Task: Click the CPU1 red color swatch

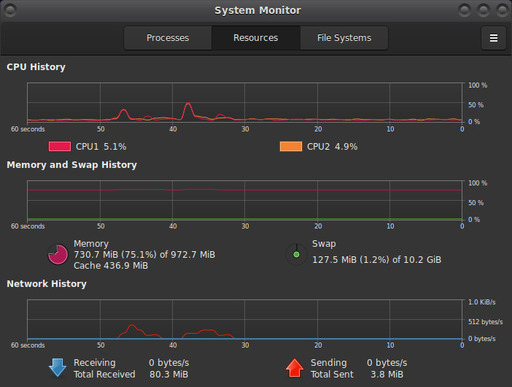Action: click(60, 146)
